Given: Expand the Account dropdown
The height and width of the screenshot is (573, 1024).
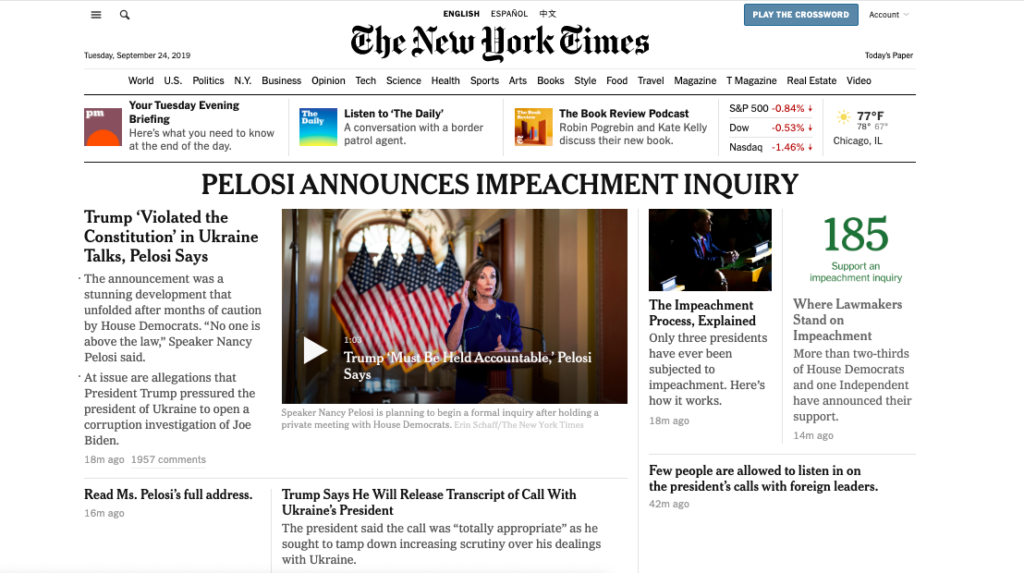Looking at the screenshot, I should click(888, 14).
